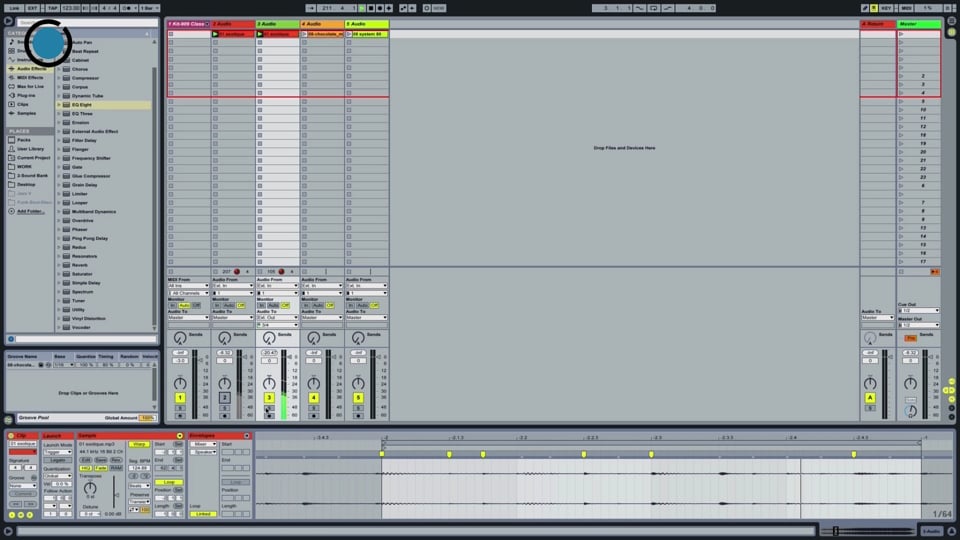Open the Launch Mode Trigger dropdown
Viewport: 960px width, 540px height.
pyautogui.click(x=57, y=452)
